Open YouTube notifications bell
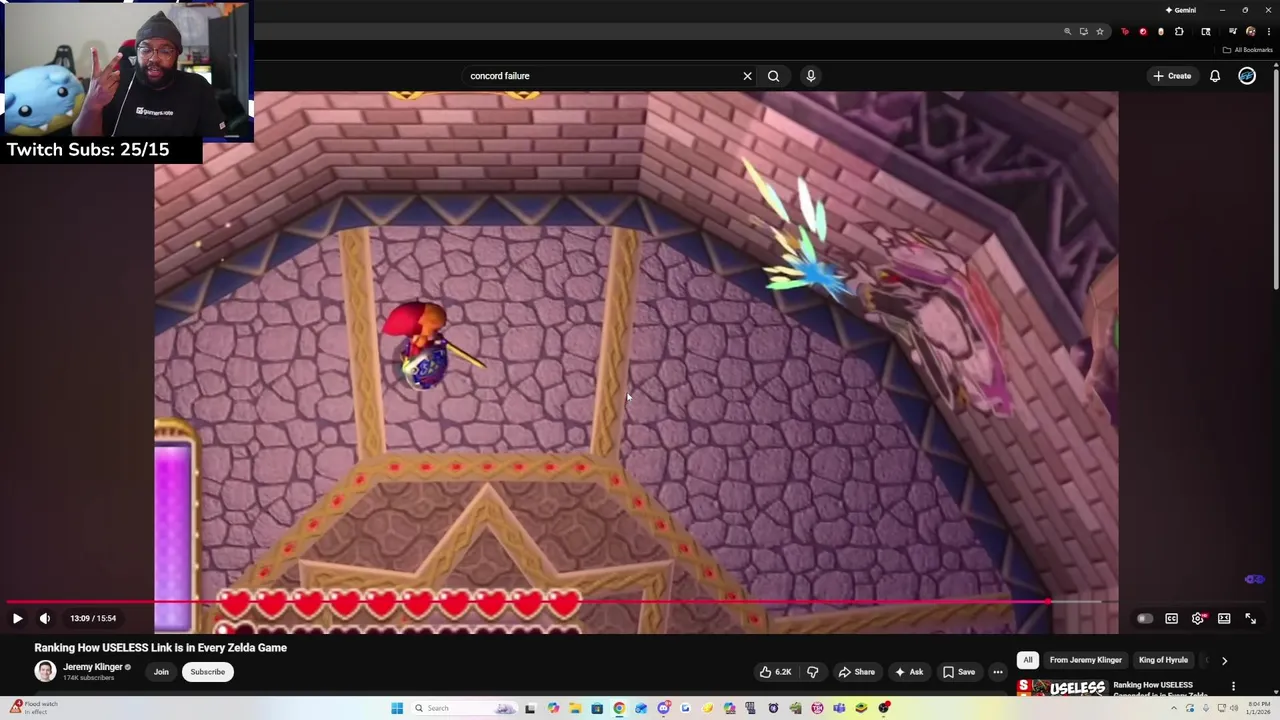1280x720 pixels. tap(1215, 76)
